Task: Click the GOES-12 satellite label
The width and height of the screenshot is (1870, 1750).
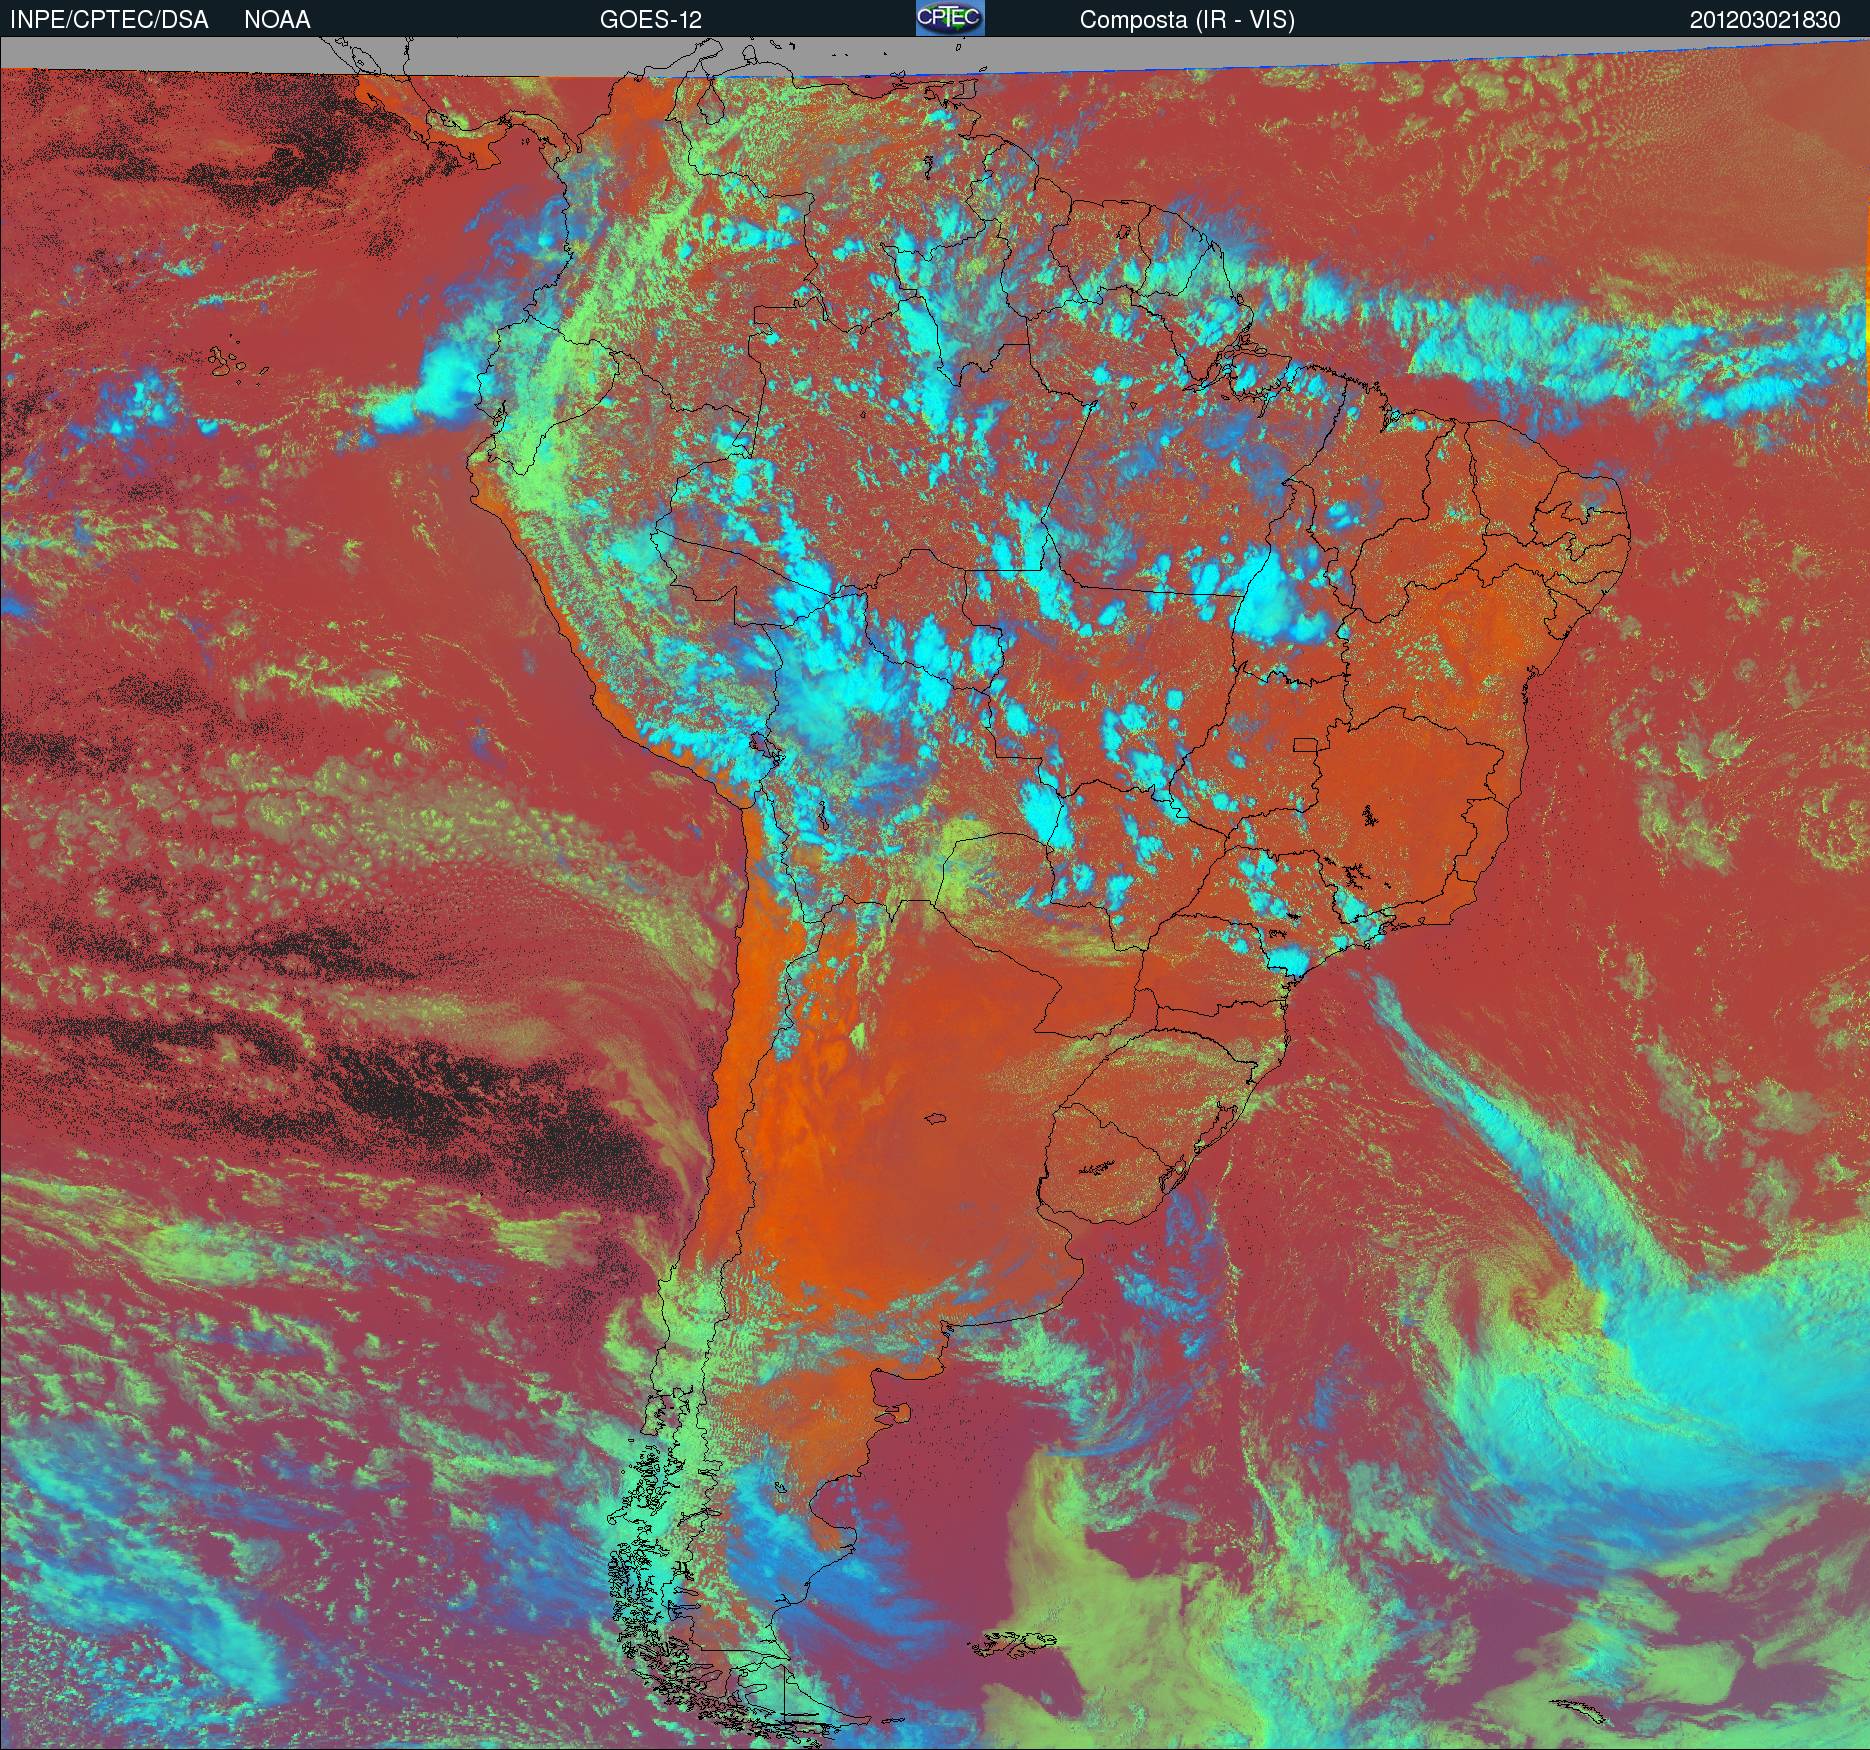Action: tap(650, 20)
